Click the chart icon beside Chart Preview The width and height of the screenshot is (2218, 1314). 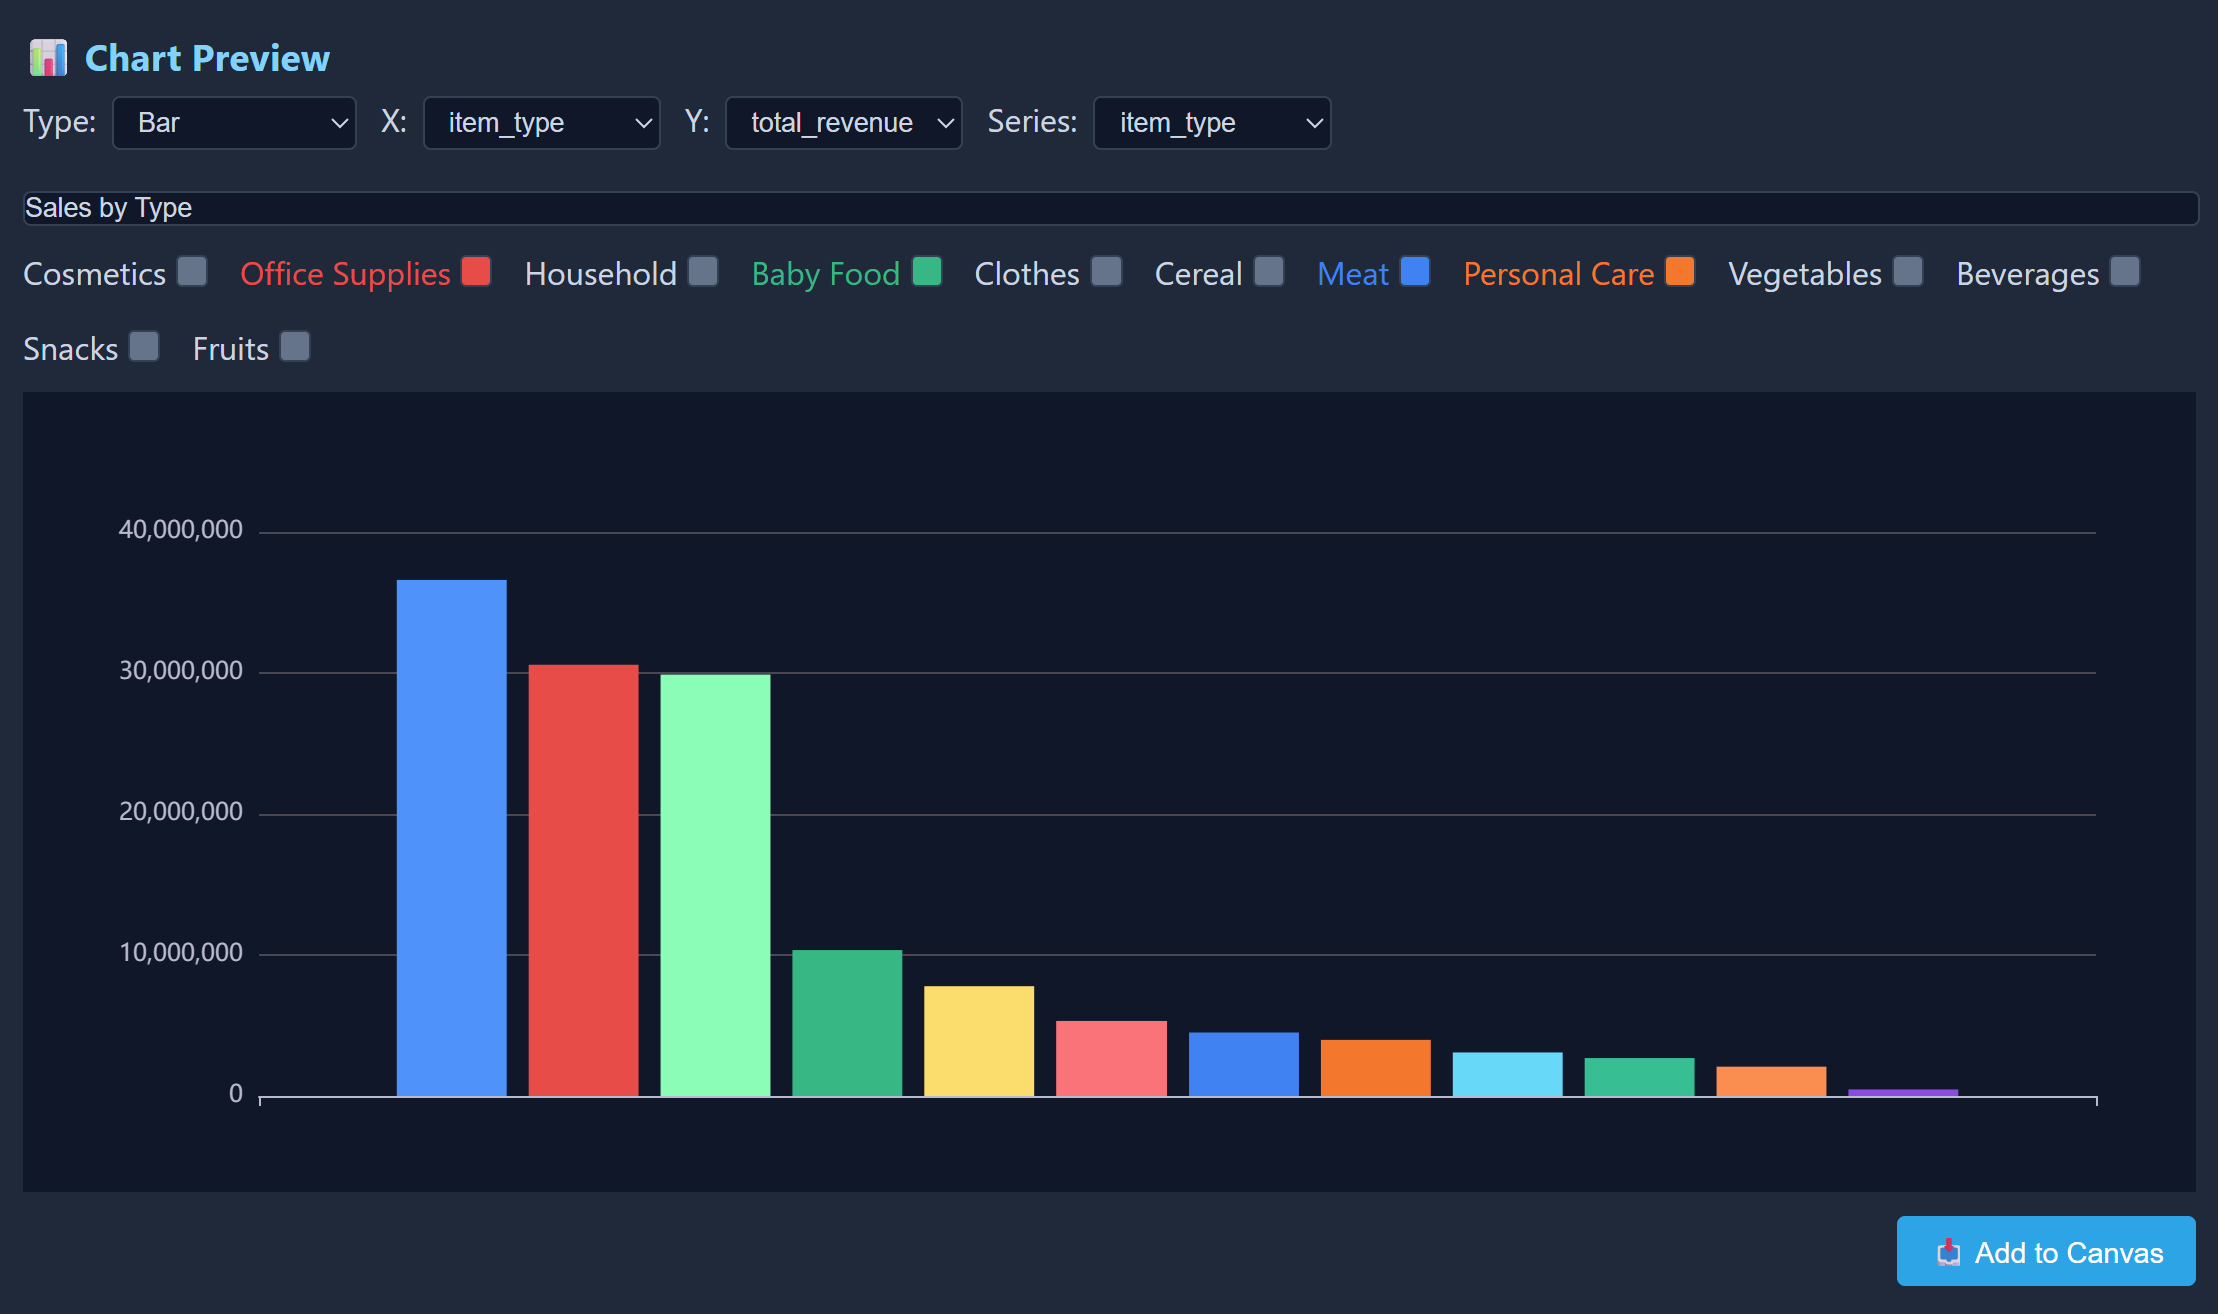tap(48, 58)
